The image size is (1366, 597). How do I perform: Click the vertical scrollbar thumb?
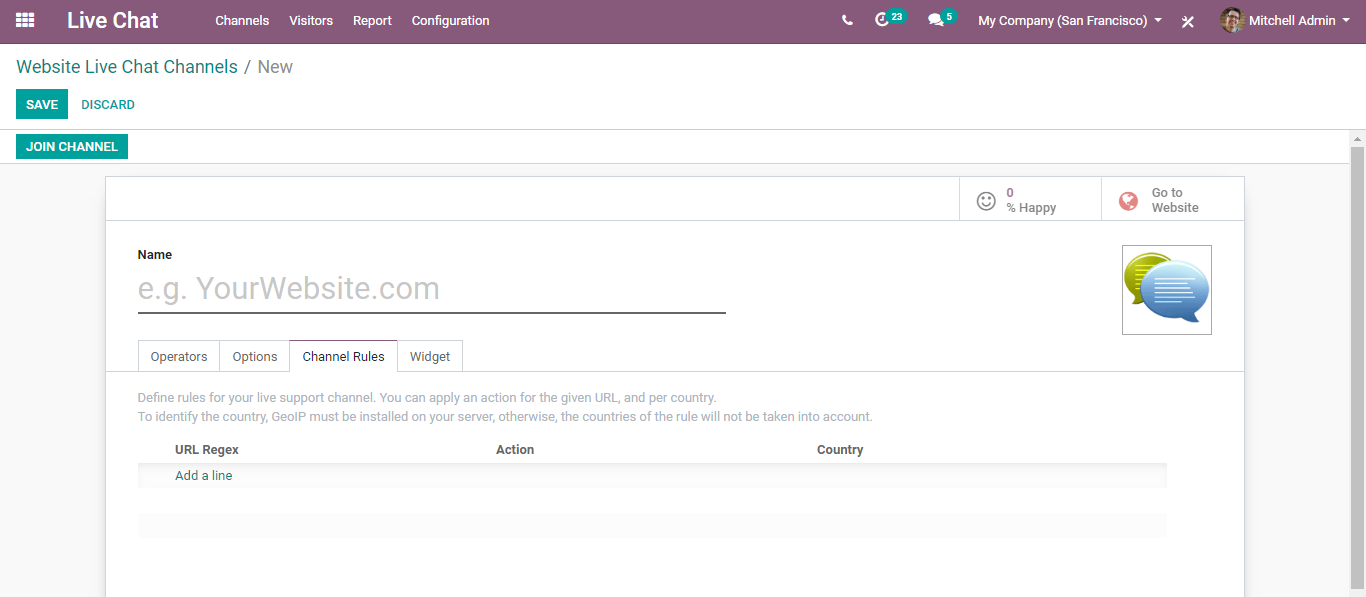click(x=1357, y=366)
